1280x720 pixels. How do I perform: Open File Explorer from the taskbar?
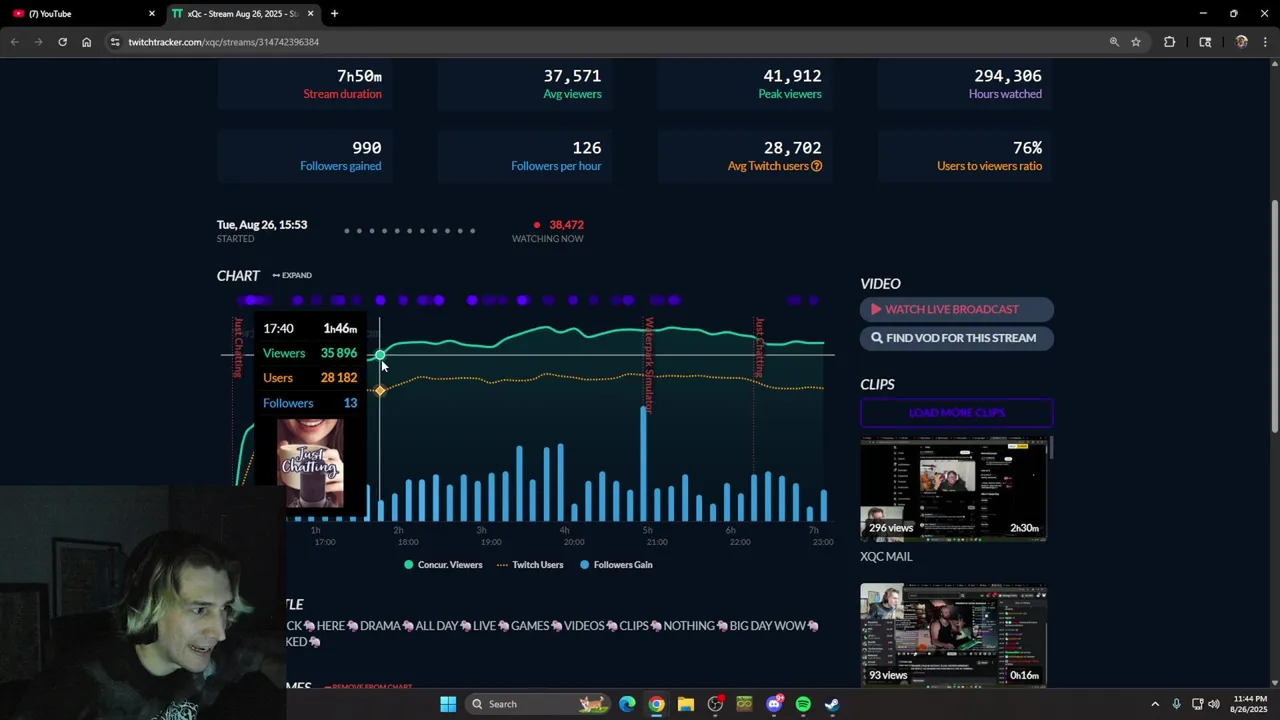[685, 704]
